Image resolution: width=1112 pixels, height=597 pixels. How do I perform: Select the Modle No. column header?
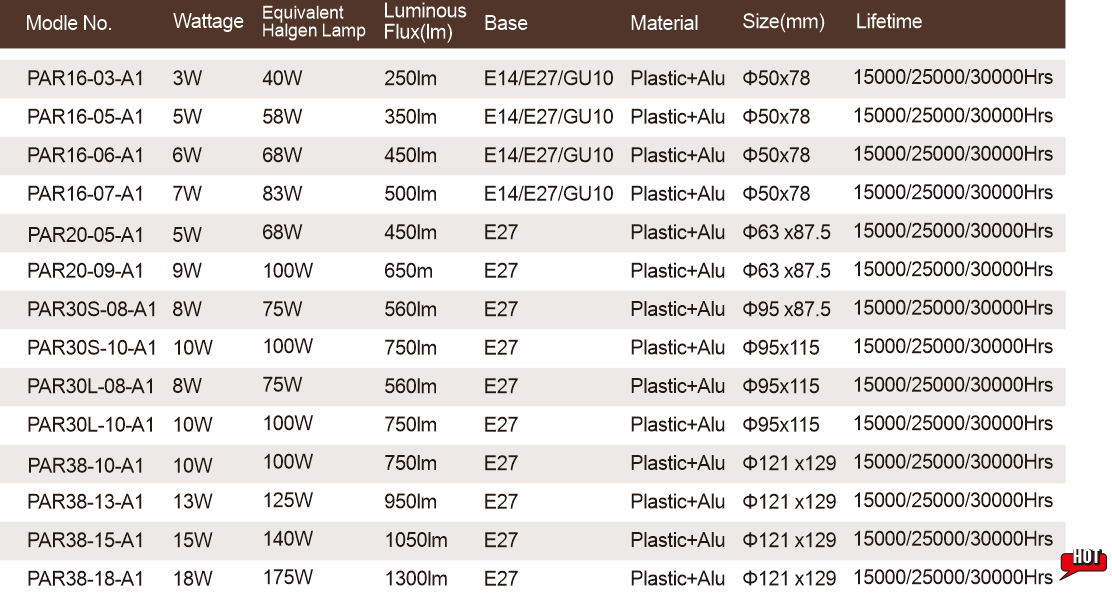[x=69, y=24]
